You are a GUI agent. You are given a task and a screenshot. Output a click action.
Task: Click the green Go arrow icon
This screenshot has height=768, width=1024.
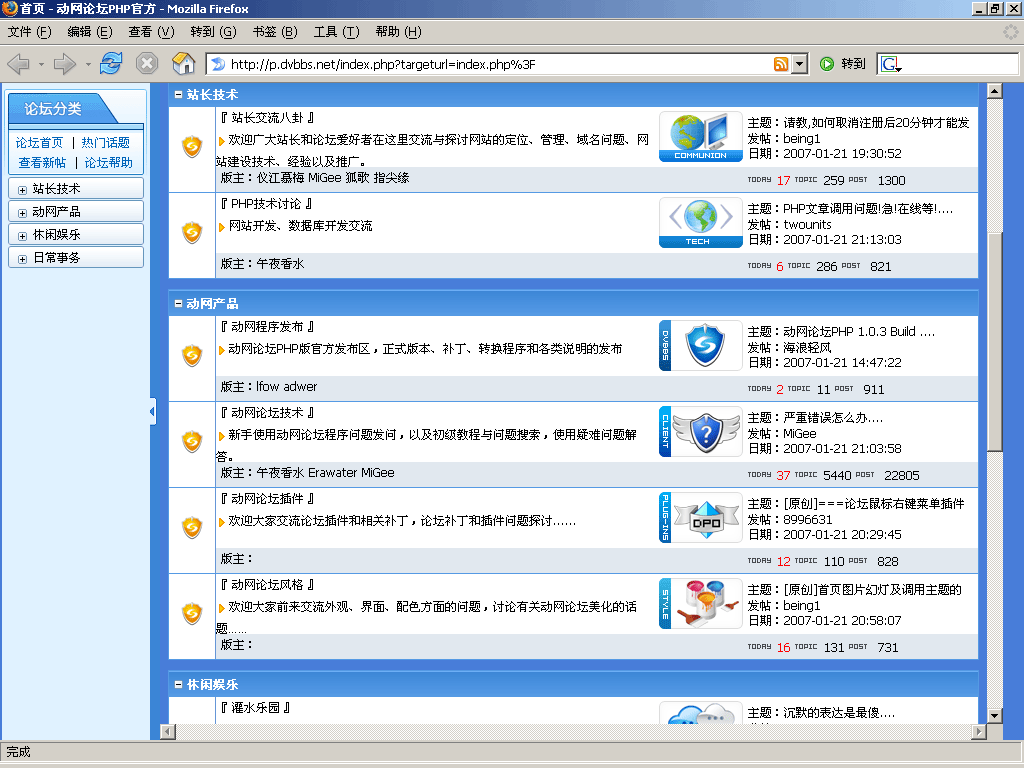(x=827, y=64)
